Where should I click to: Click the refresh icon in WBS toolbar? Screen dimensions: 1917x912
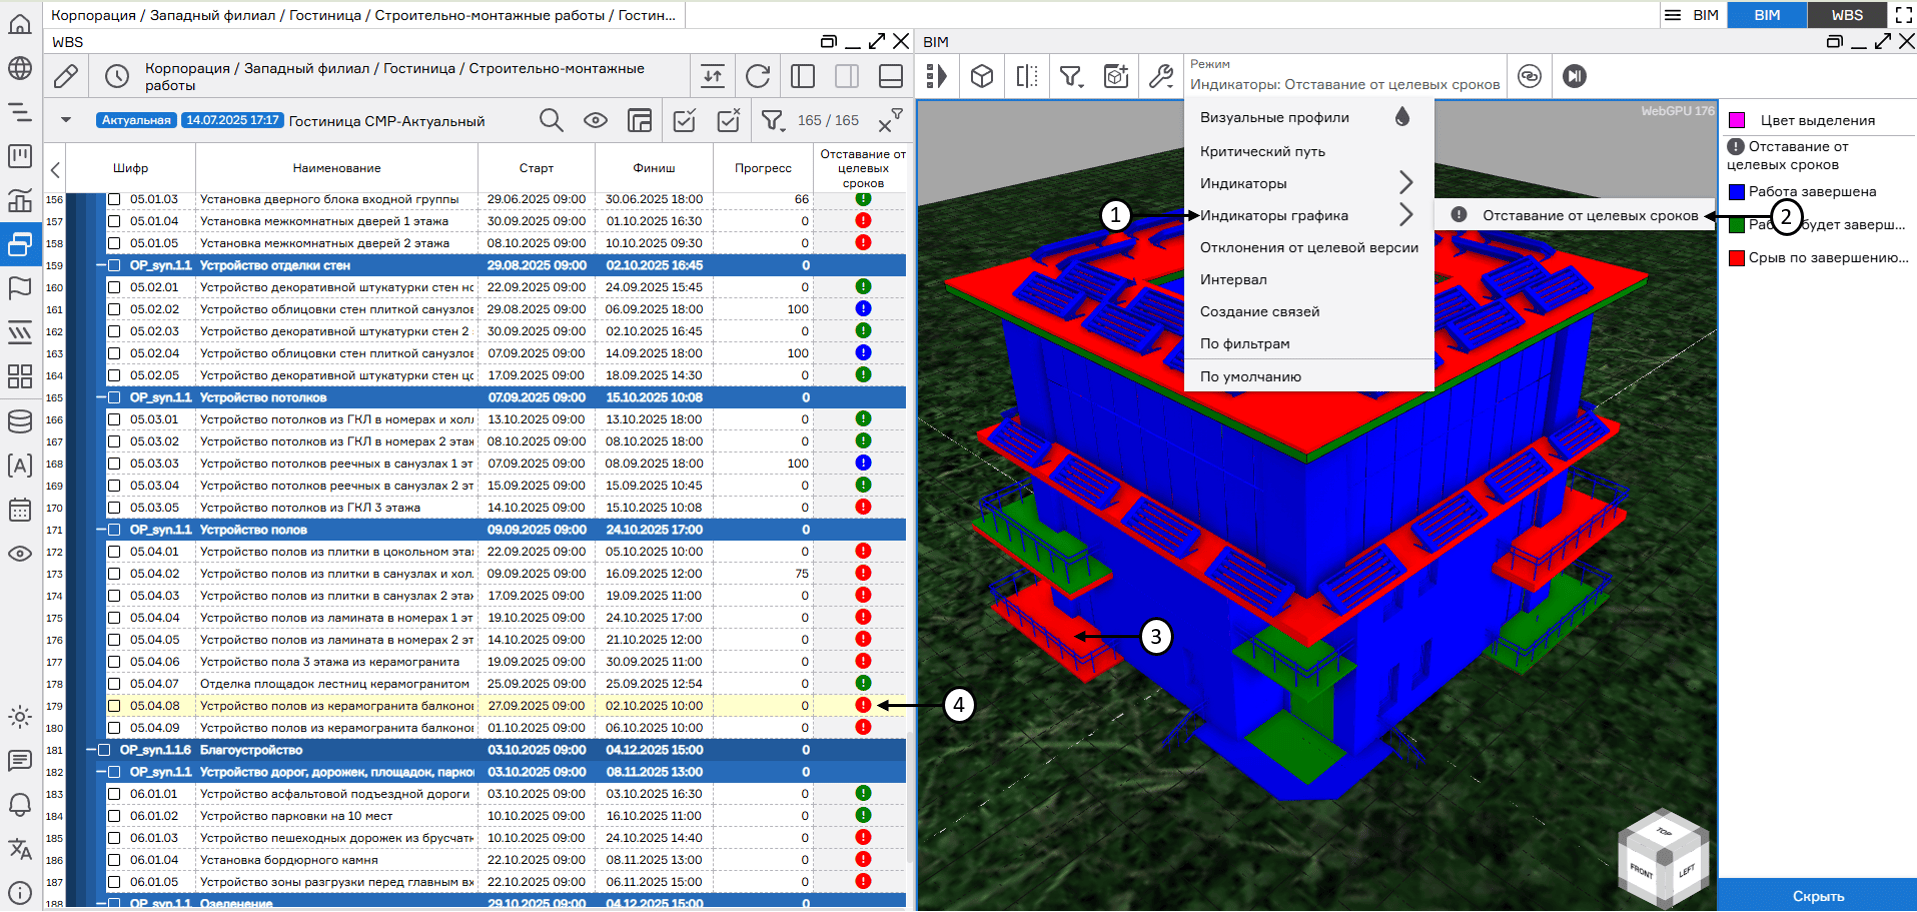tap(758, 76)
